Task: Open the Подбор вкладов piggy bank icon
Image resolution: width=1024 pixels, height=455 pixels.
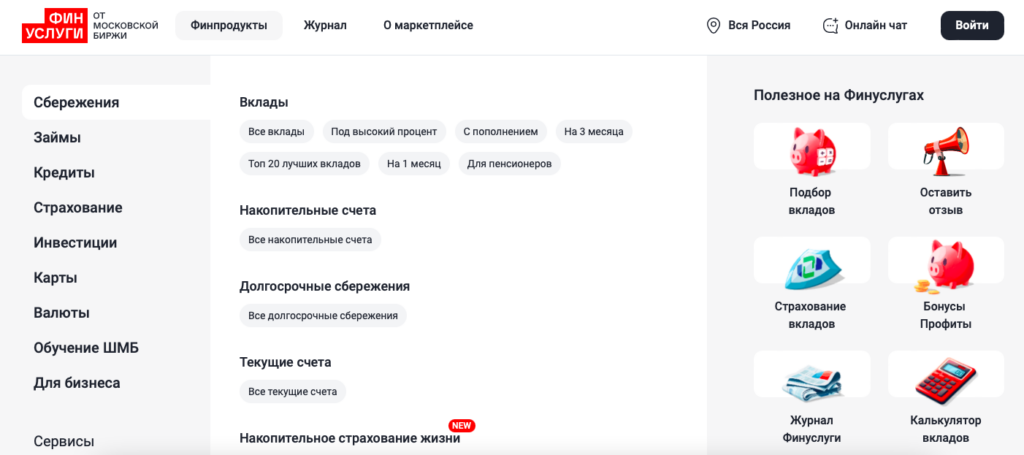Action: [x=811, y=148]
